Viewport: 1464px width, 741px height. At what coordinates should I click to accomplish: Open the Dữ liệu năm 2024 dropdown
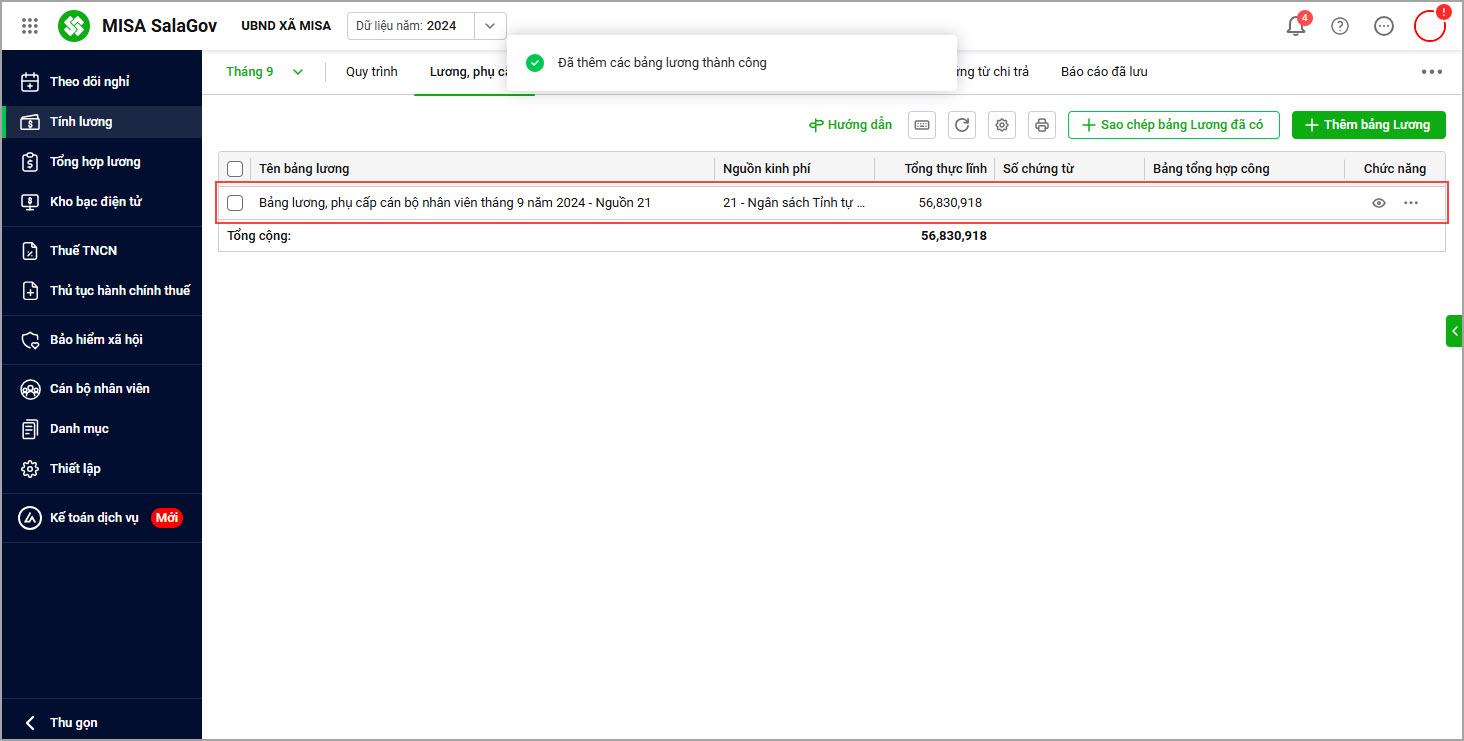(x=489, y=26)
